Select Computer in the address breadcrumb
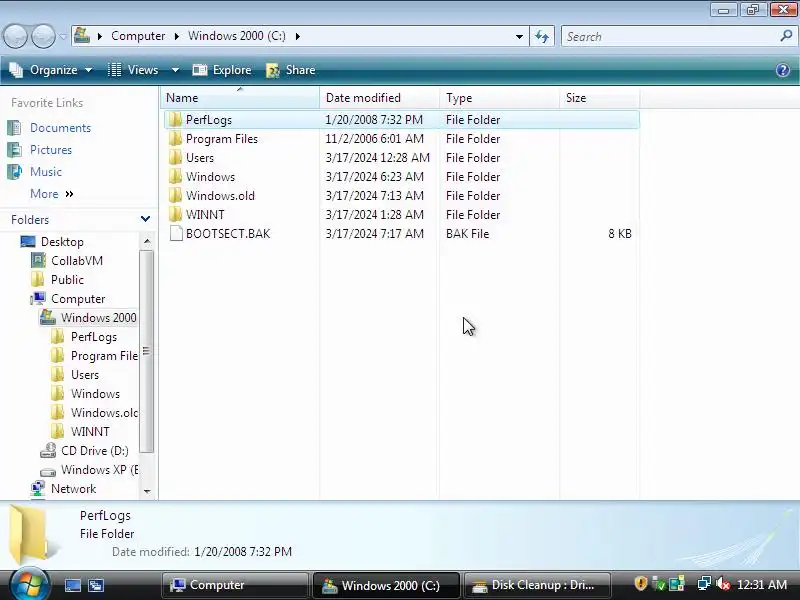The height and width of the screenshot is (600, 800). [138, 36]
